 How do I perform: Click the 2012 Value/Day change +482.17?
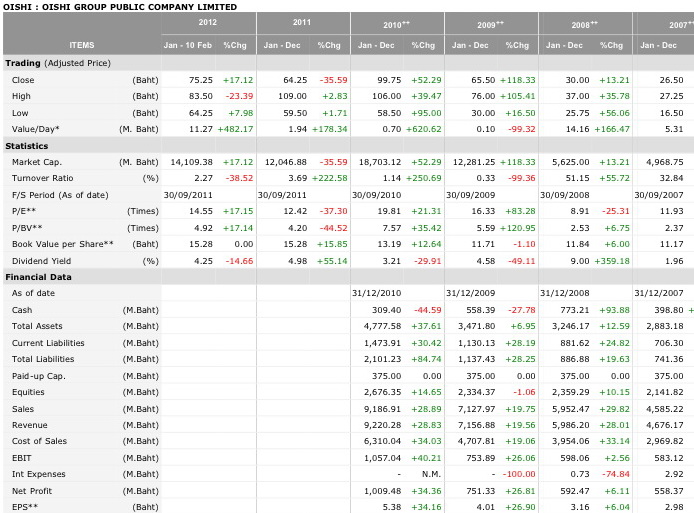point(235,129)
